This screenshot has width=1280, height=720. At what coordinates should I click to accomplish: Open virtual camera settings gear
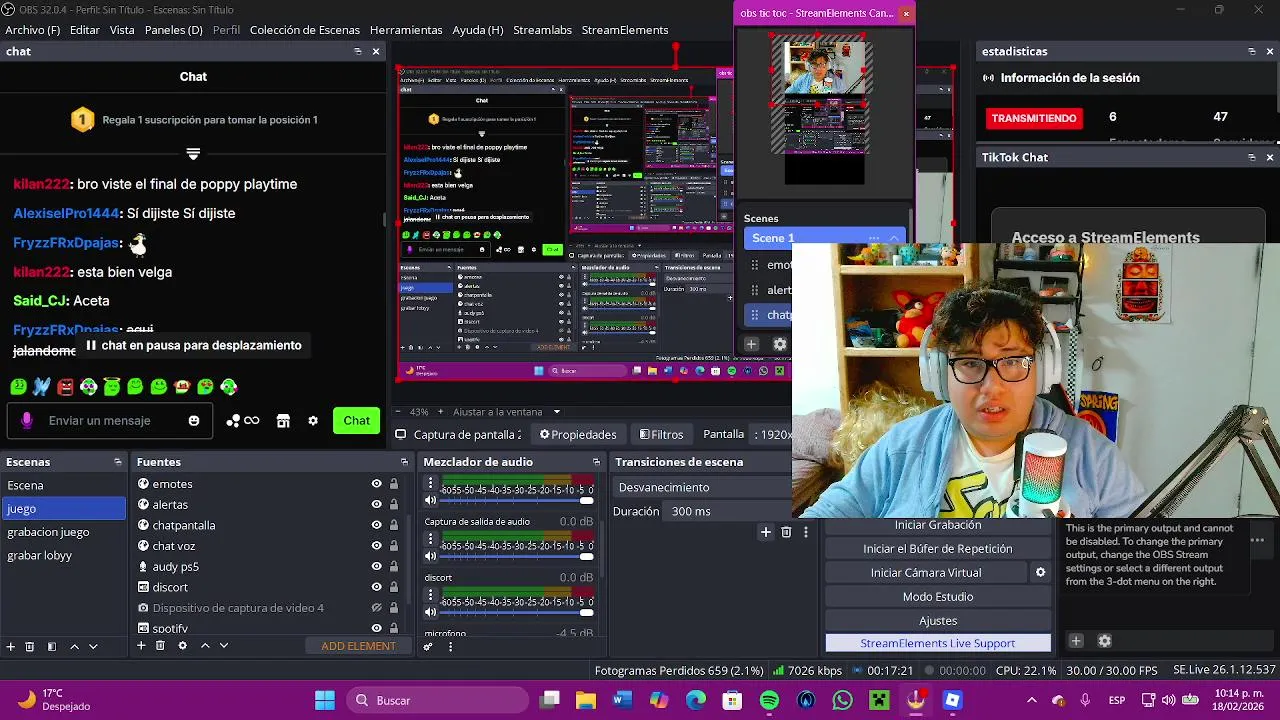coord(1040,573)
